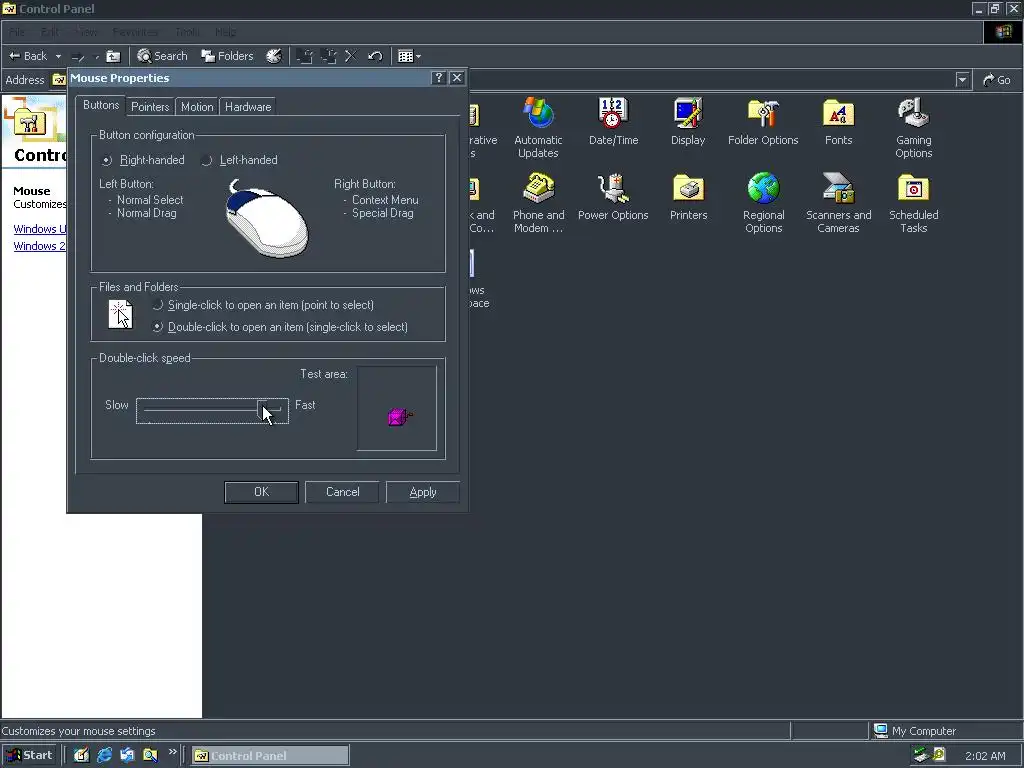Select the Buttons tab
The width and height of the screenshot is (1024, 768).
101,105
